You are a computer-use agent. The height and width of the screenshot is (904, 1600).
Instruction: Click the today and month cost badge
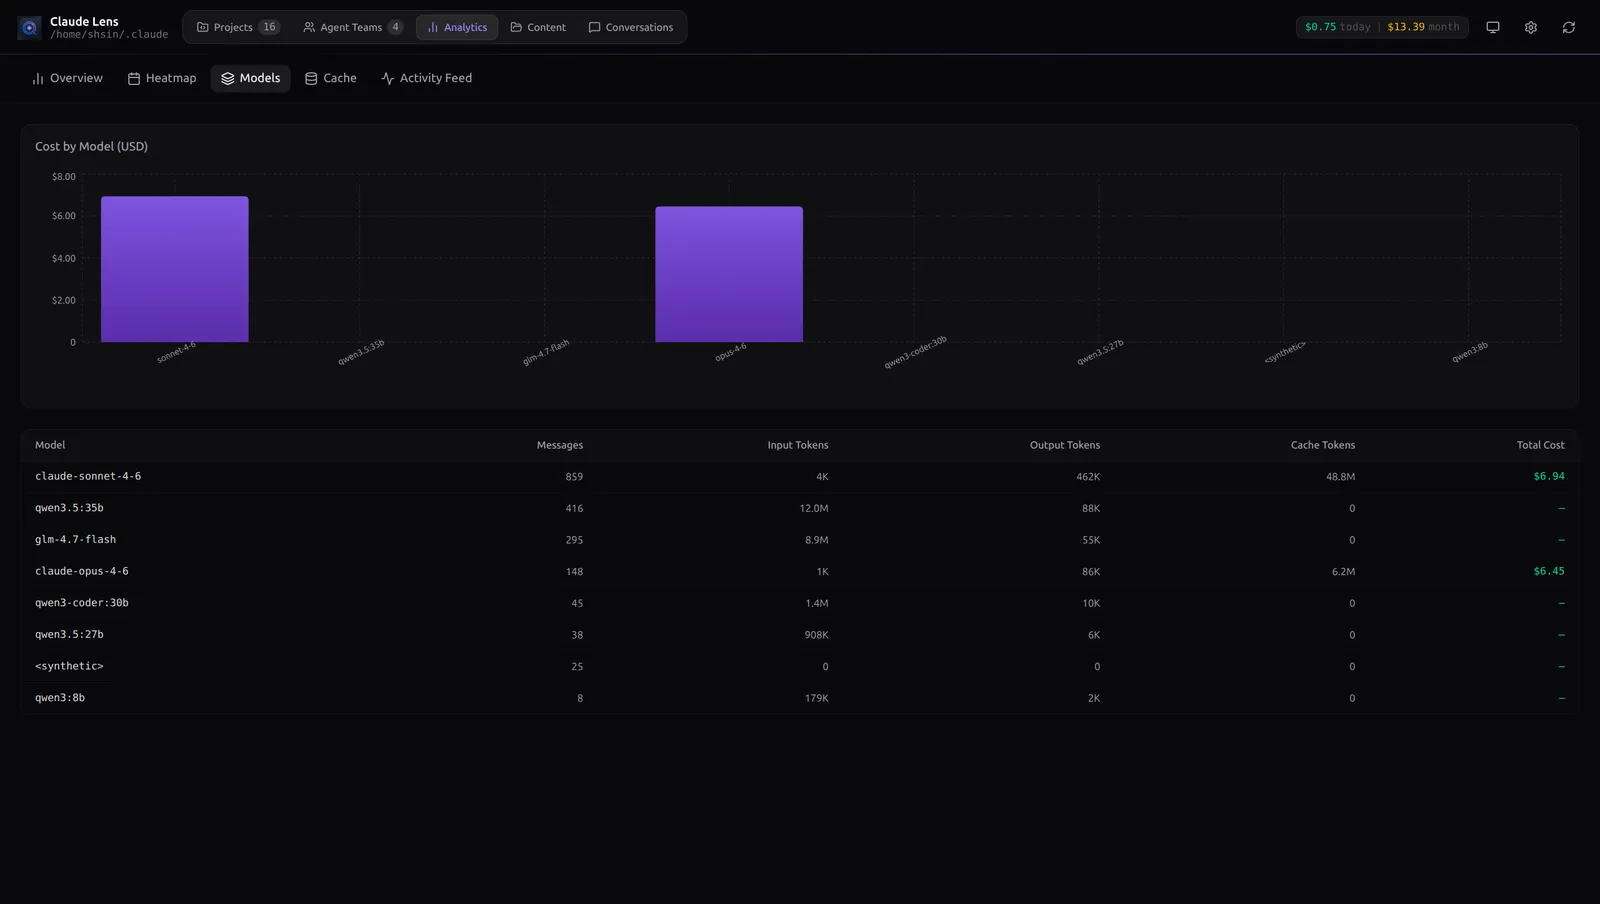tap(1381, 28)
